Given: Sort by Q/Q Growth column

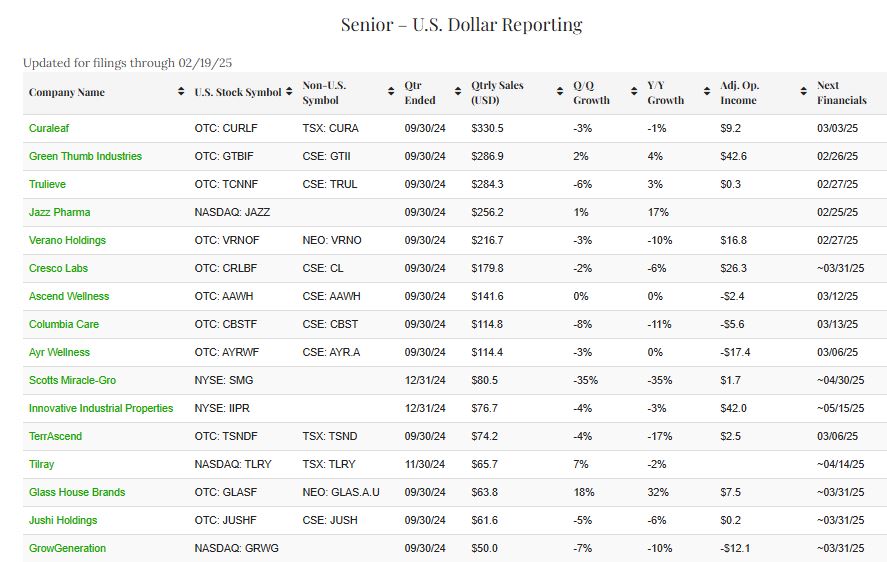Looking at the screenshot, I should tap(591, 93).
